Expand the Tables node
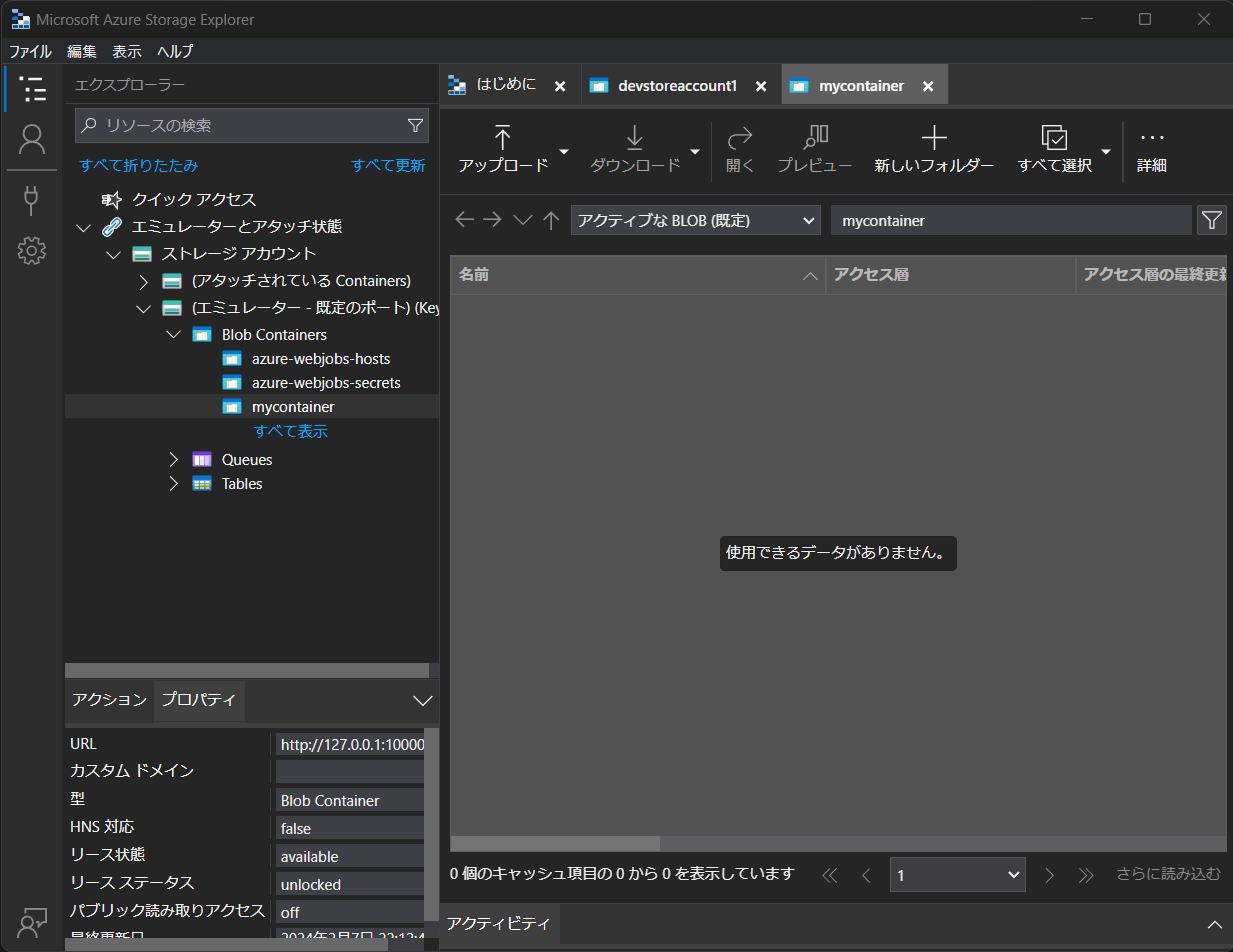Screen dimensions: 1233x952 click(x=173, y=483)
